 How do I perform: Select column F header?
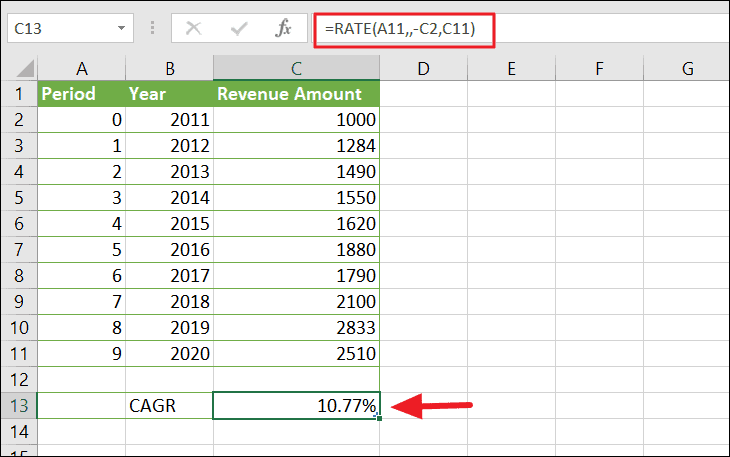point(599,68)
